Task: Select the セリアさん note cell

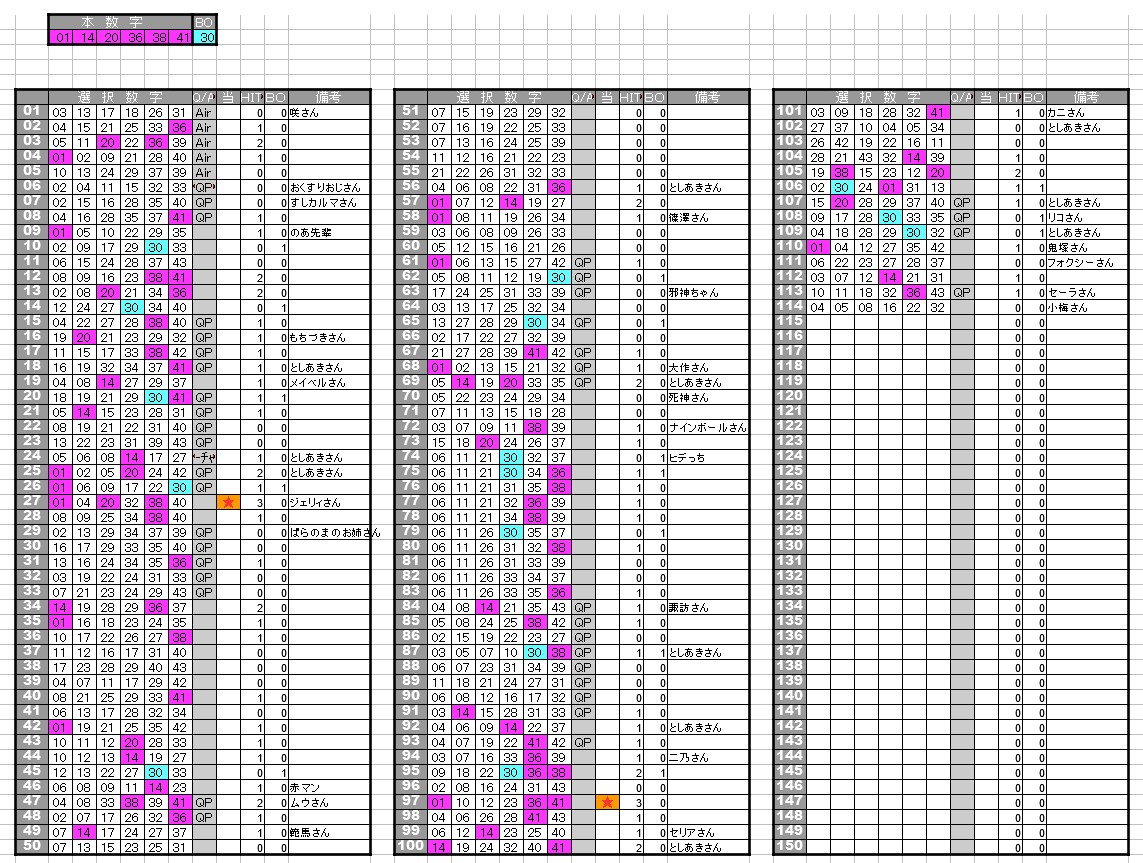Action: 708,832
